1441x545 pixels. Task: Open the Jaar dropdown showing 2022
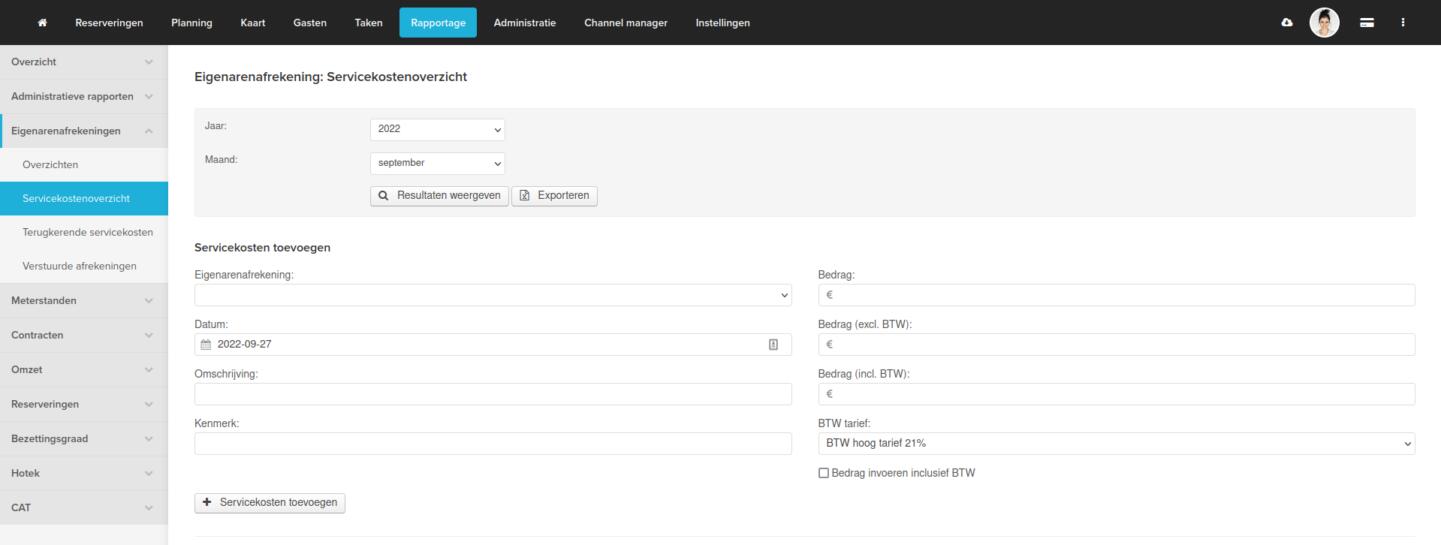[437, 129]
